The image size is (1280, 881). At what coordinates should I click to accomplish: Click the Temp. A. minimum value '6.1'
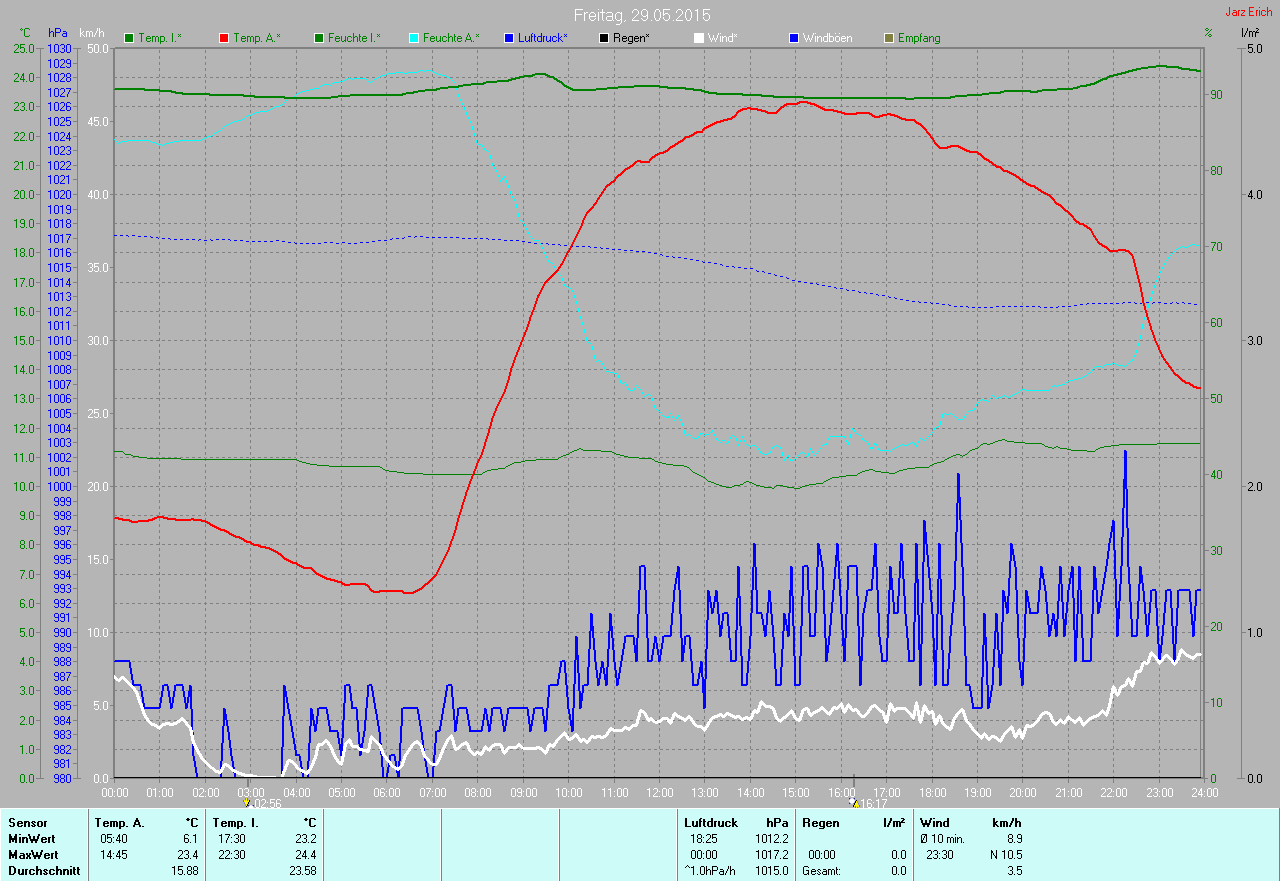[190, 839]
